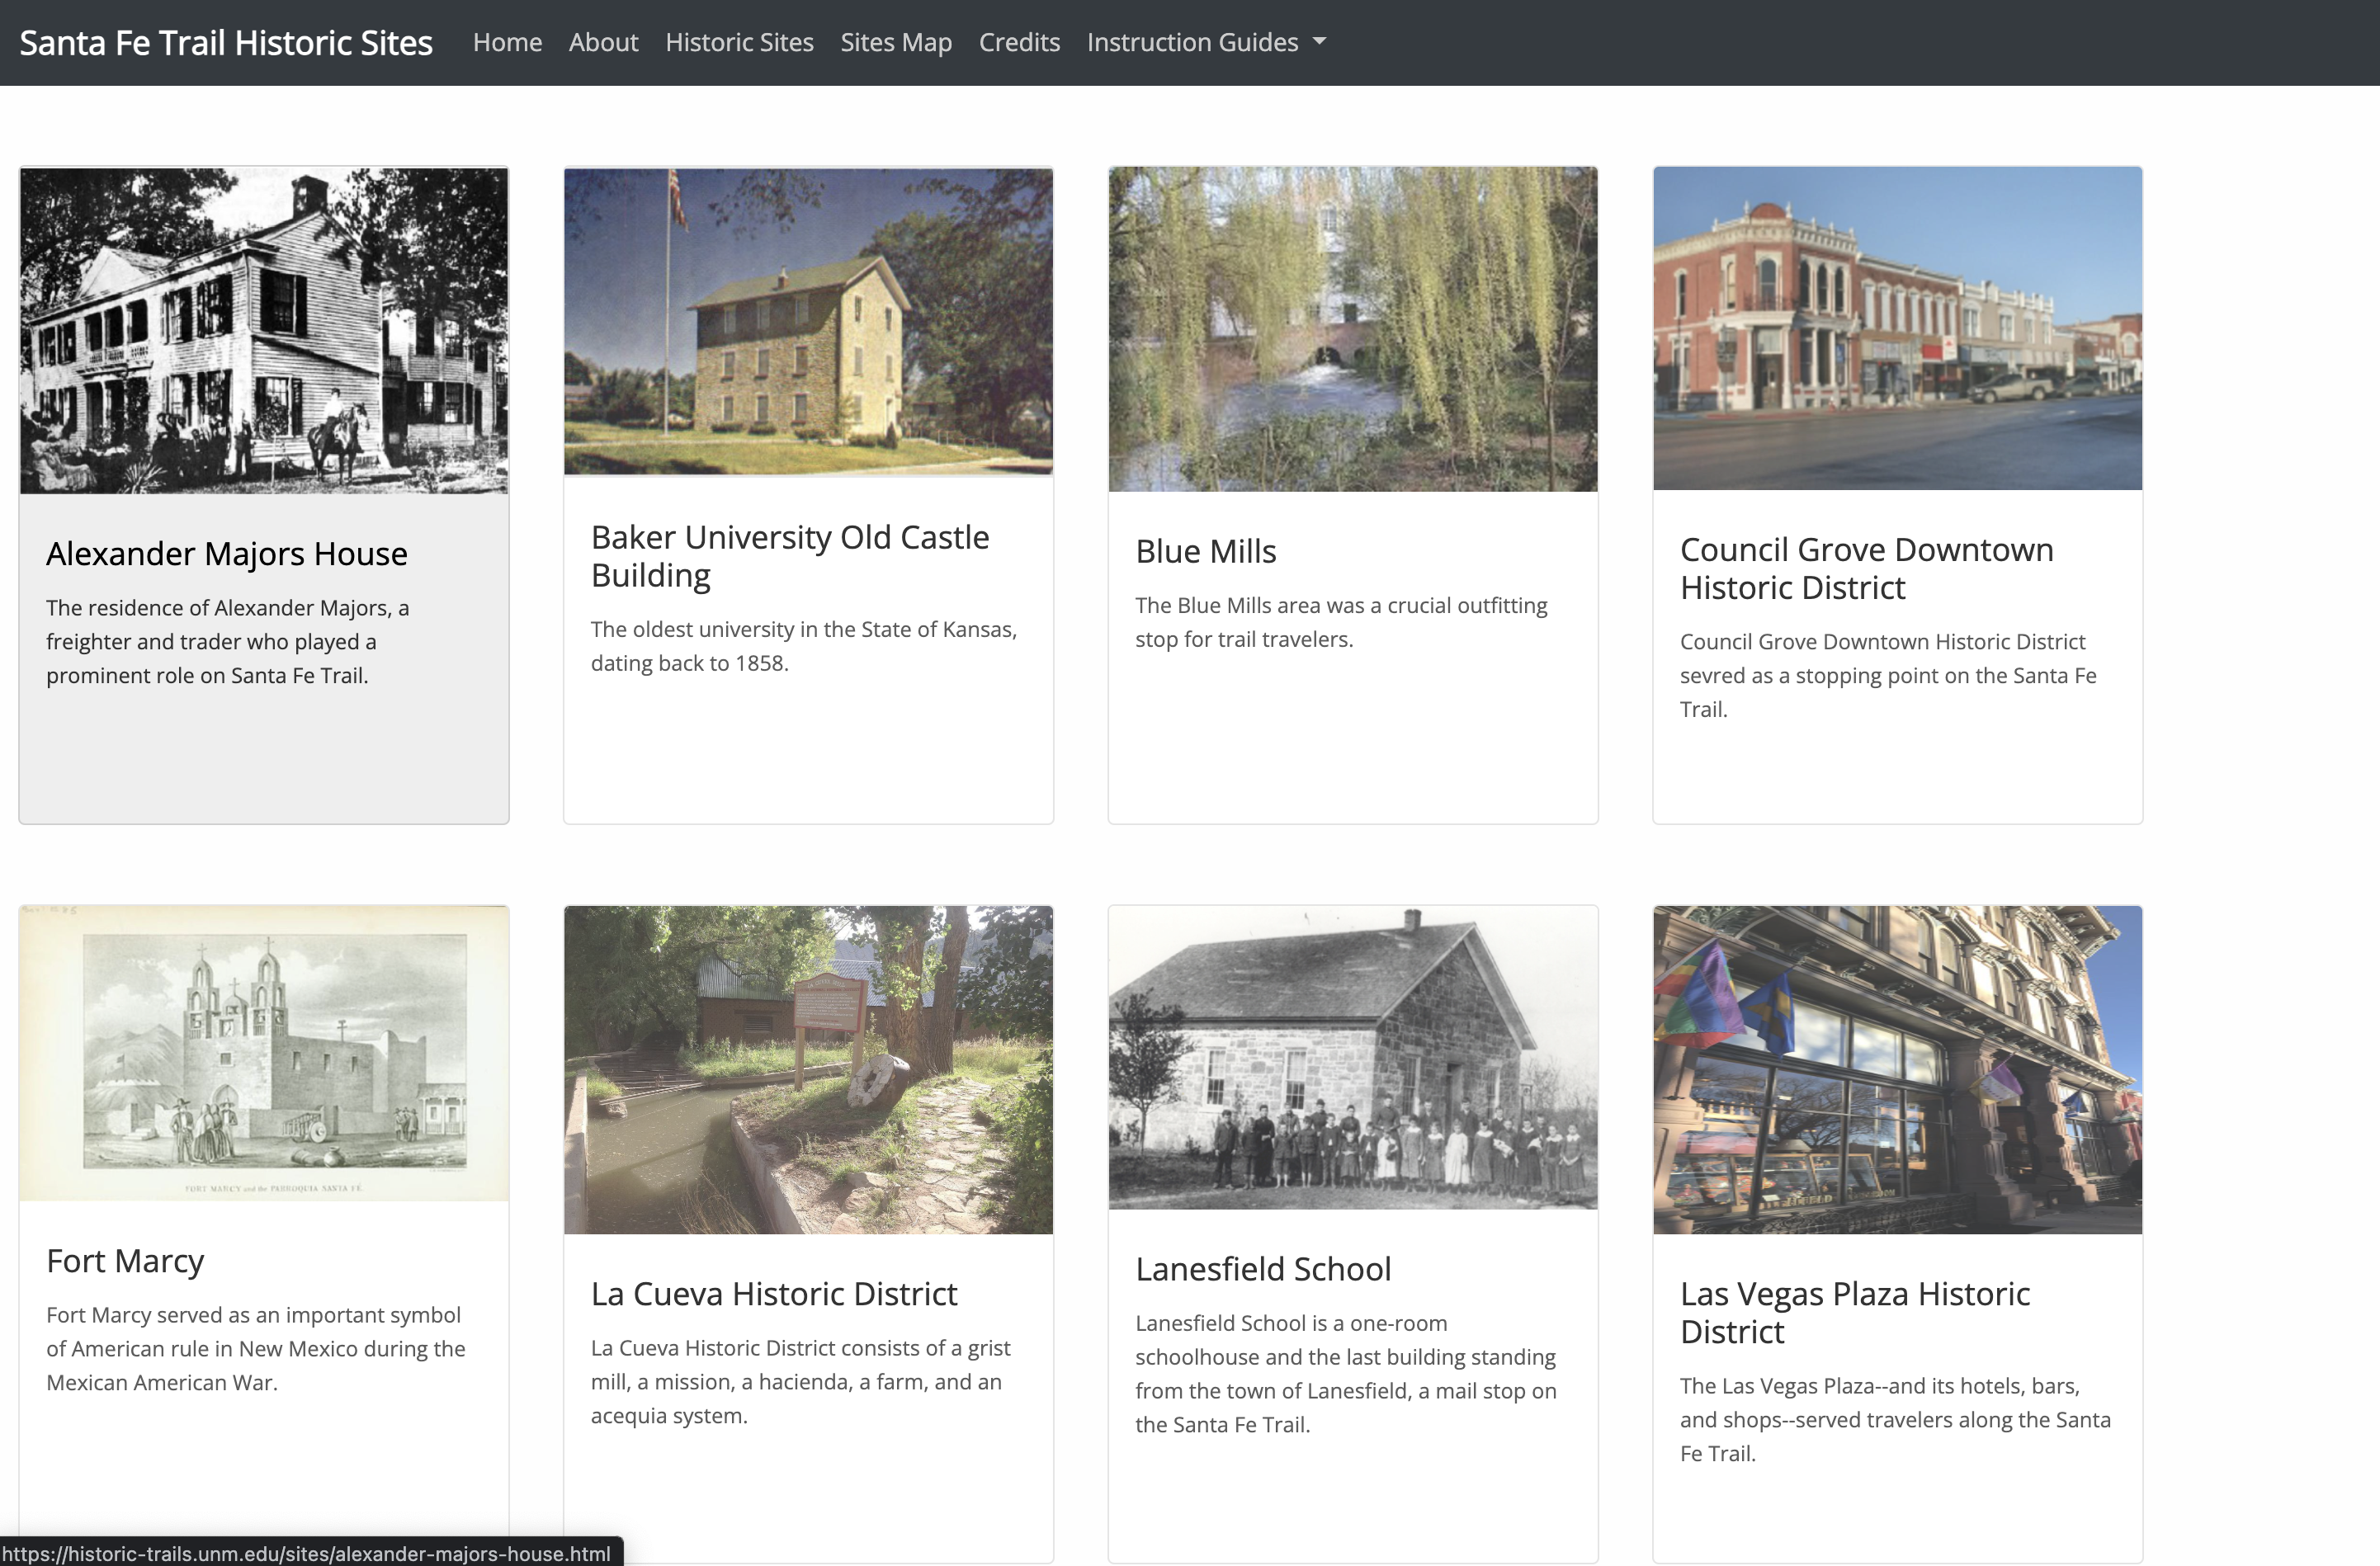Select the Lanesfield School heading
The image size is (2380, 1566).
click(1262, 1268)
